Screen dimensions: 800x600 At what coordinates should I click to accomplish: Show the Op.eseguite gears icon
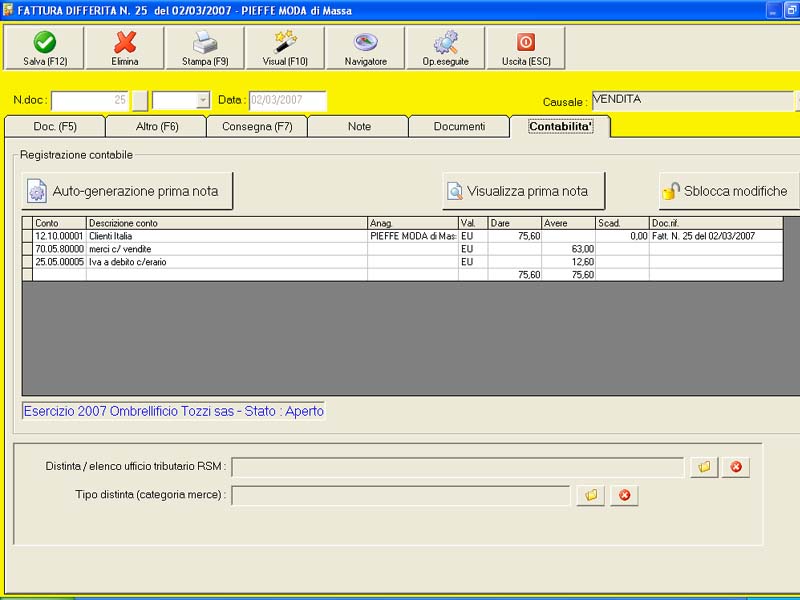click(445, 48)
